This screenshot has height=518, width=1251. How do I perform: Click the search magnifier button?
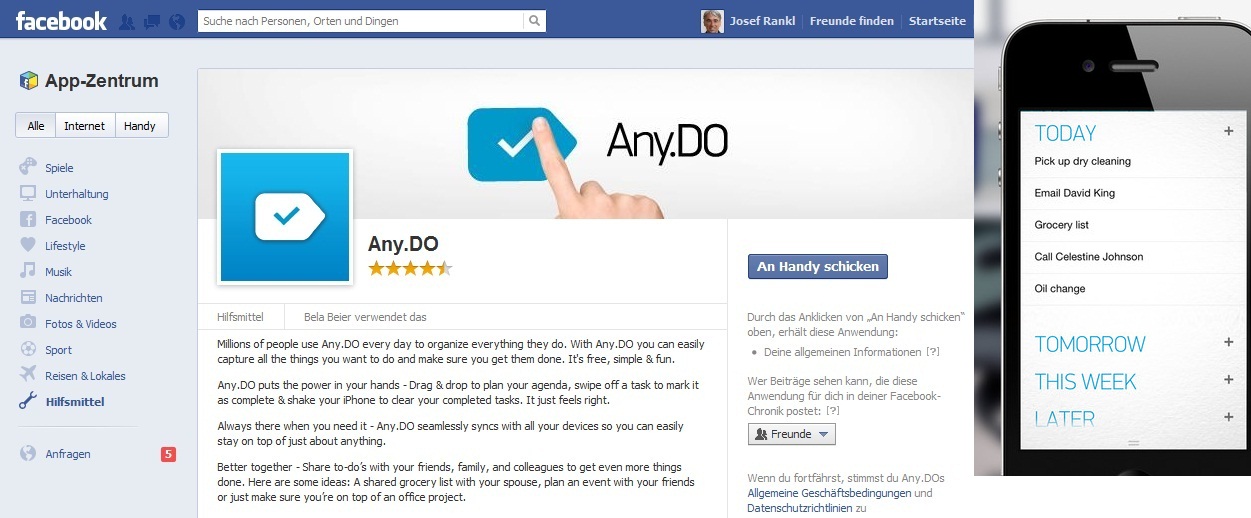535,20
